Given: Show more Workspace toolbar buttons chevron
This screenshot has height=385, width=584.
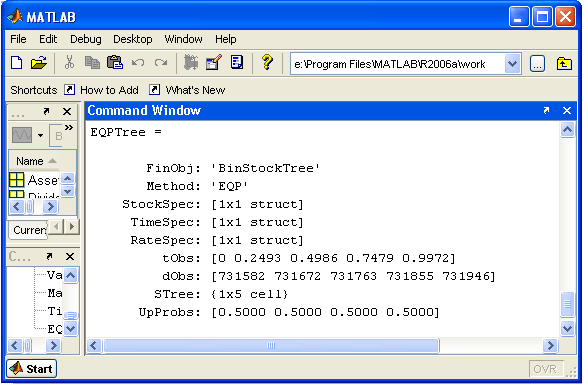Looking at the screenshot, I should pyautogui.click(x=69, y=128).
